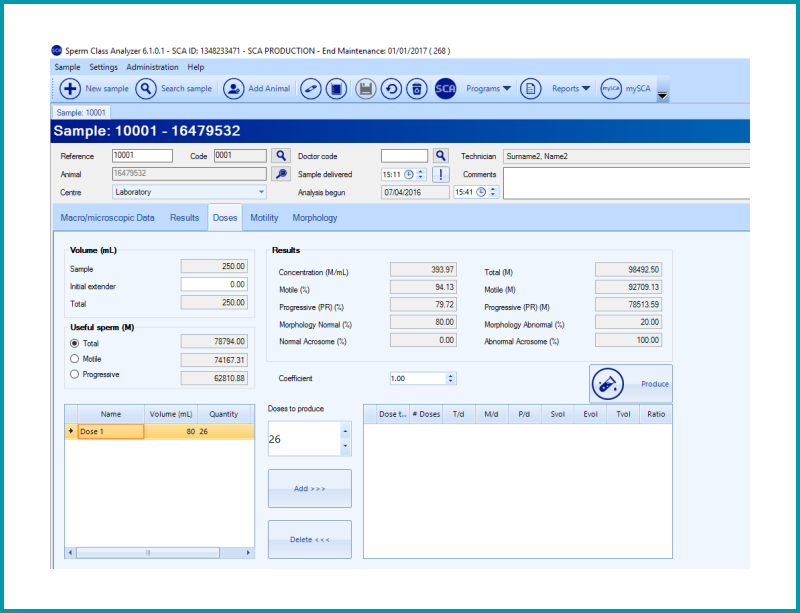Click the Coefficient spinner arrows
This screenshot has height=613, width=800.
click(x=451, y=378)
